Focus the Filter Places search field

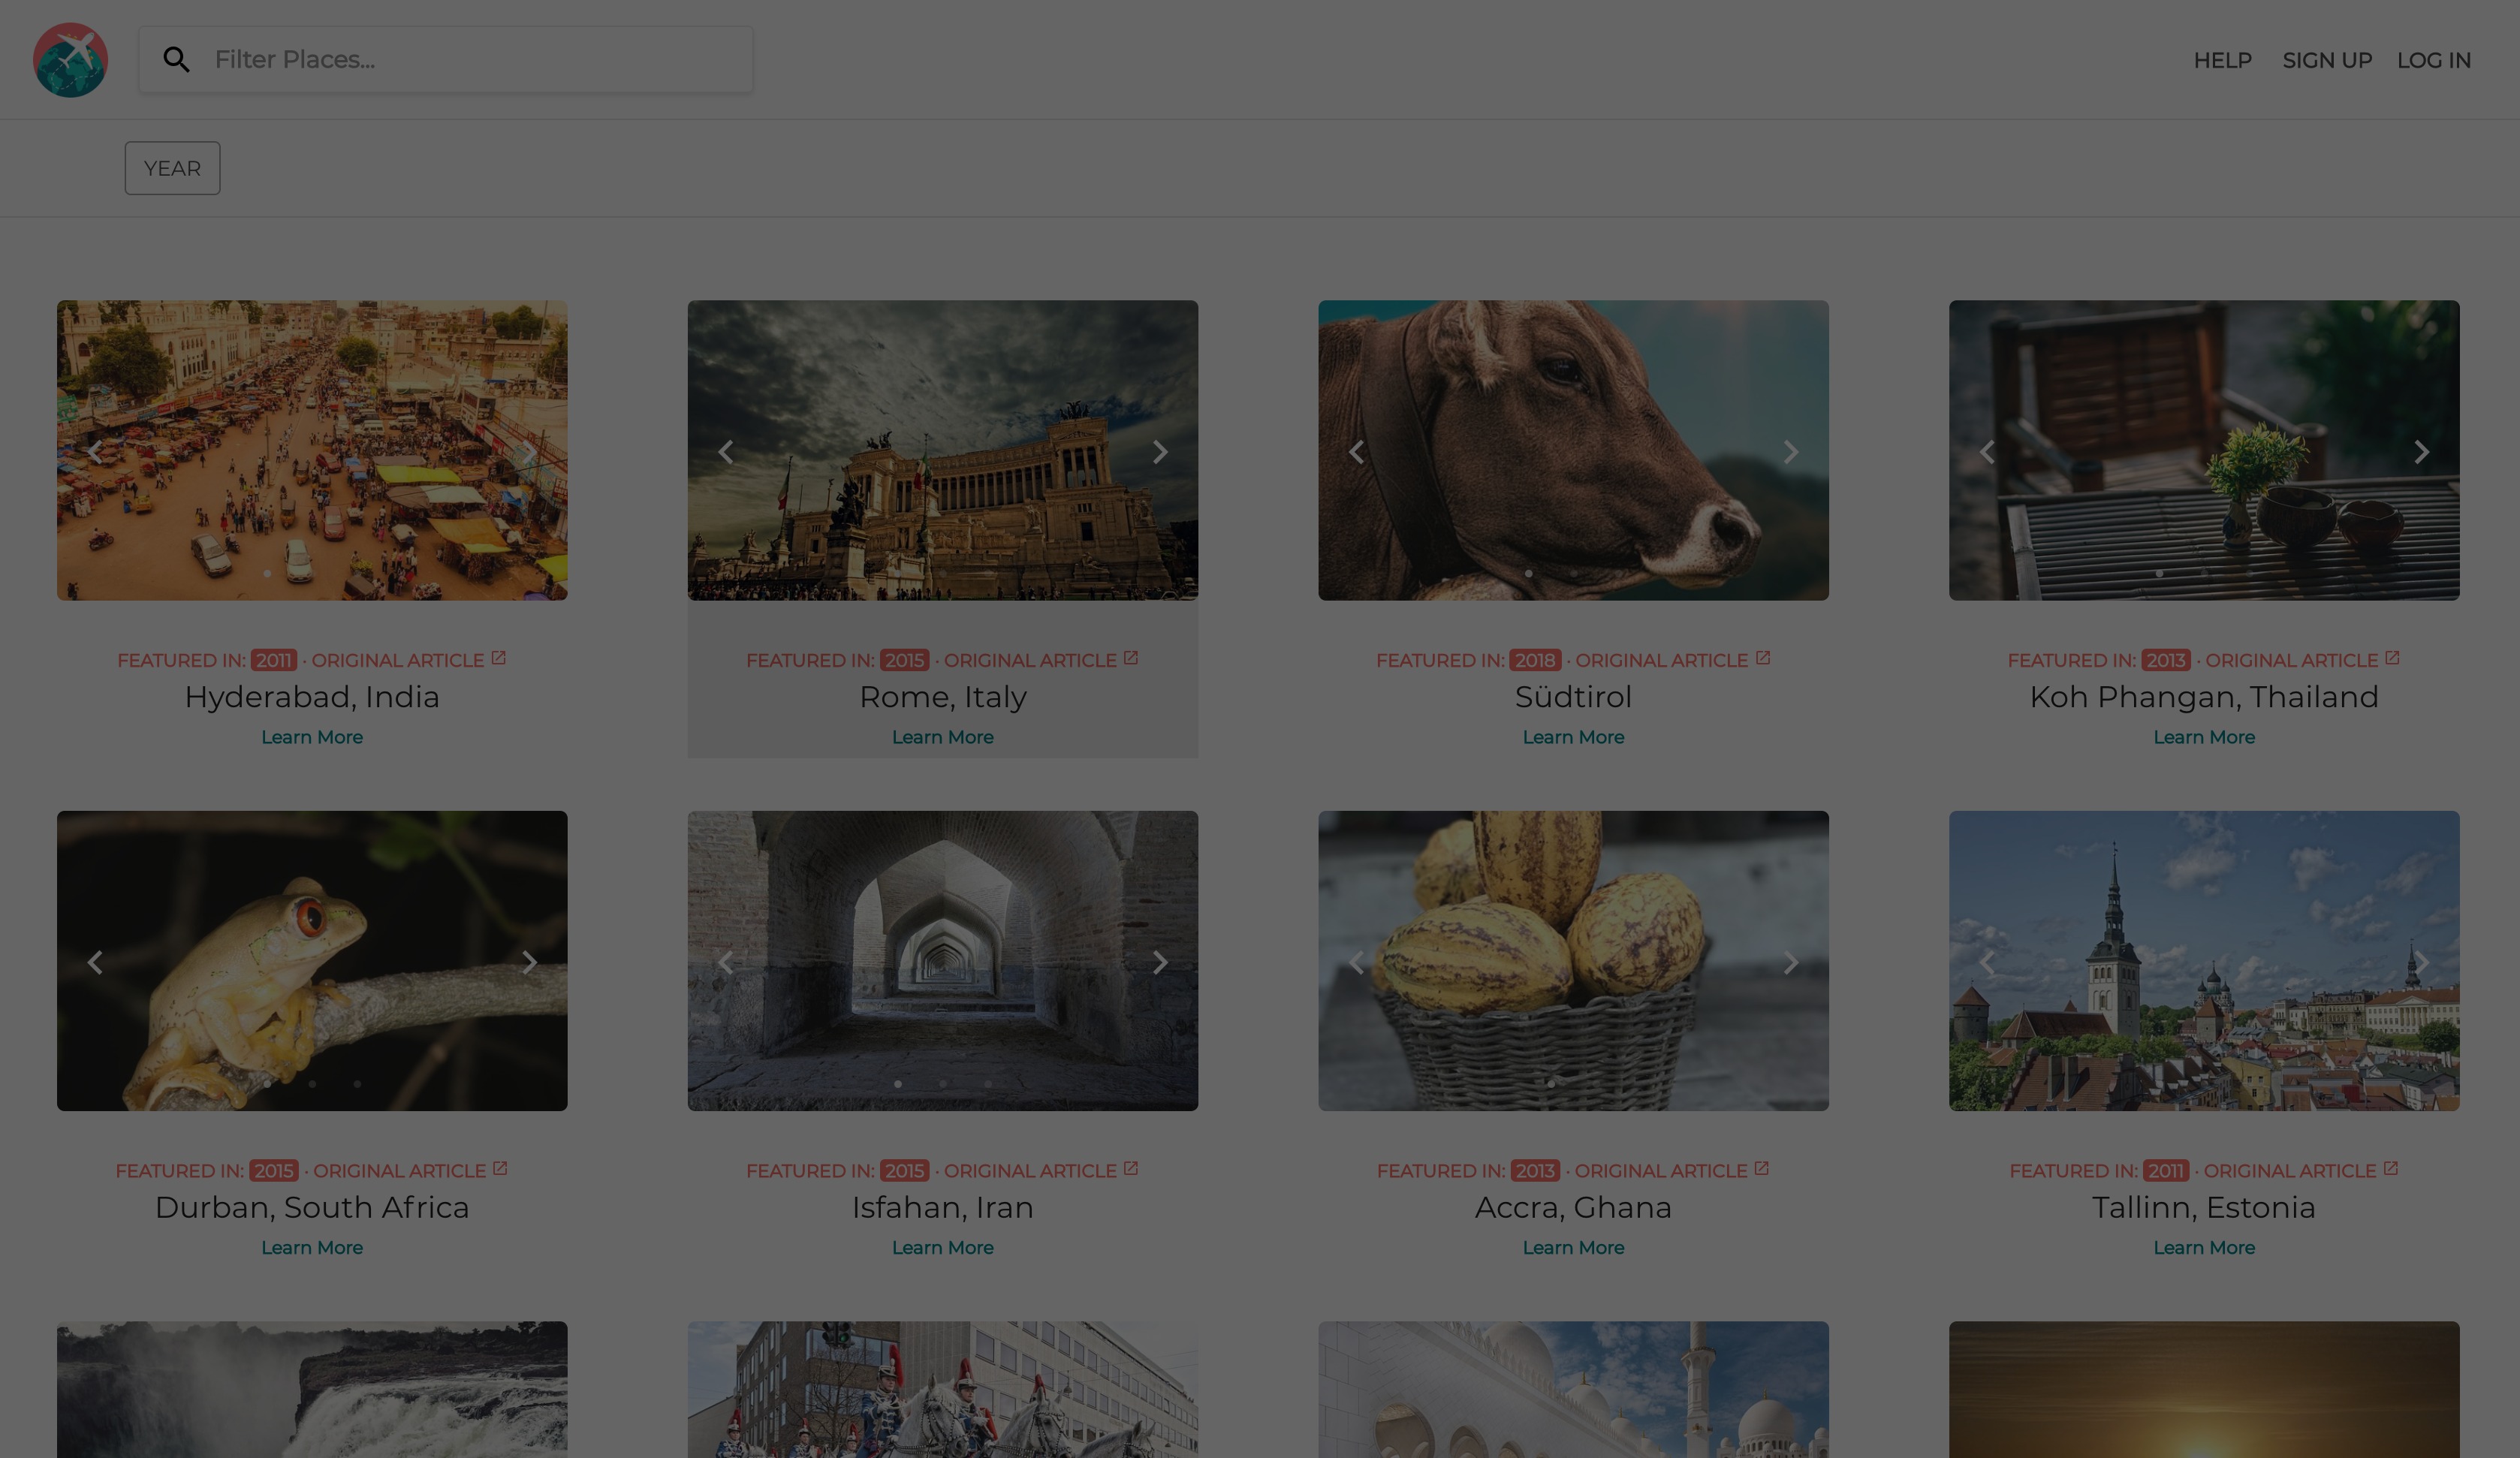tap(446, 60)
